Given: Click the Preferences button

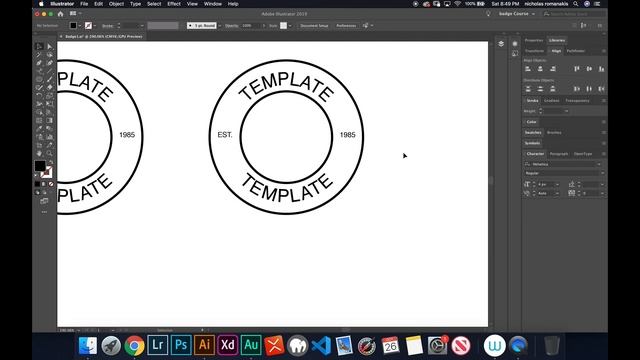Looking at the screenshot, I should (x=346, y=26).
